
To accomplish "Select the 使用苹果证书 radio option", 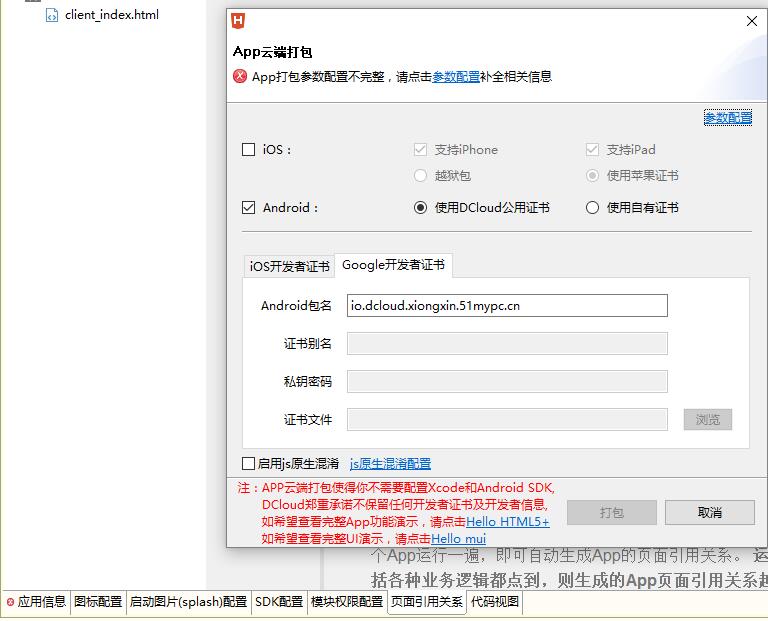I will pyautogui.click(x=592, y=175).
